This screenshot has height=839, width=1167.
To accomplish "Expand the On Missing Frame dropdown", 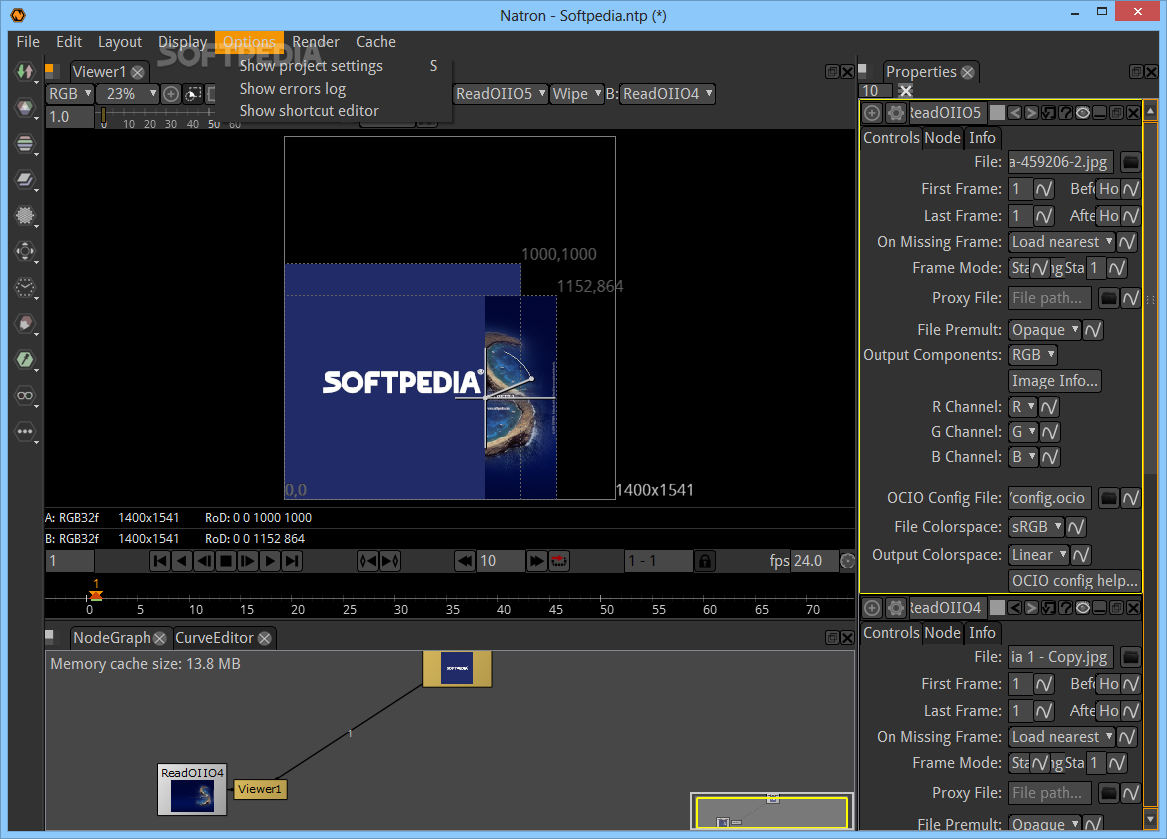I will (x=1060, y=242).
